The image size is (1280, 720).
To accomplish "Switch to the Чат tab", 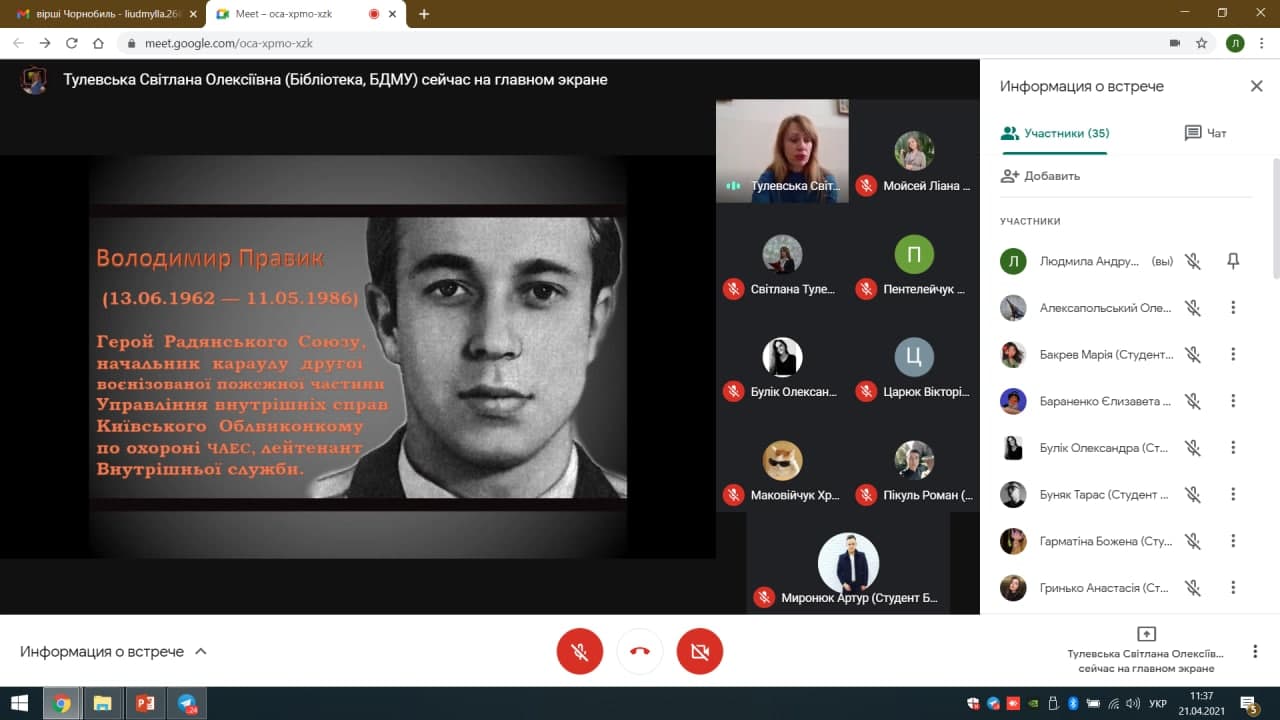I will click(x=1205, y=133).
